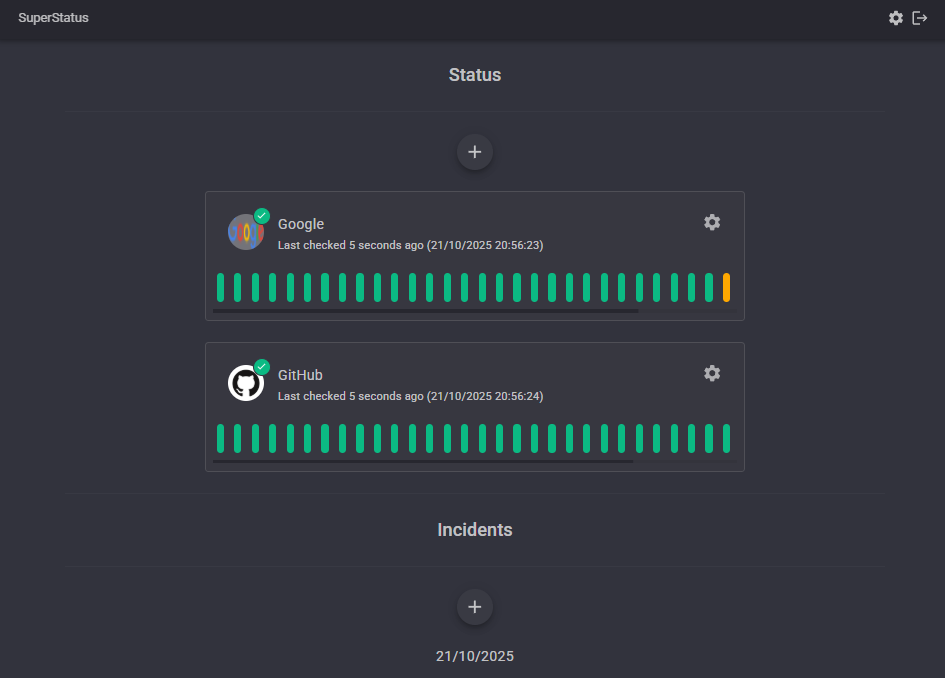Click the Google monitor name
Screen dimensions: 945x678
tap(300, 223)
